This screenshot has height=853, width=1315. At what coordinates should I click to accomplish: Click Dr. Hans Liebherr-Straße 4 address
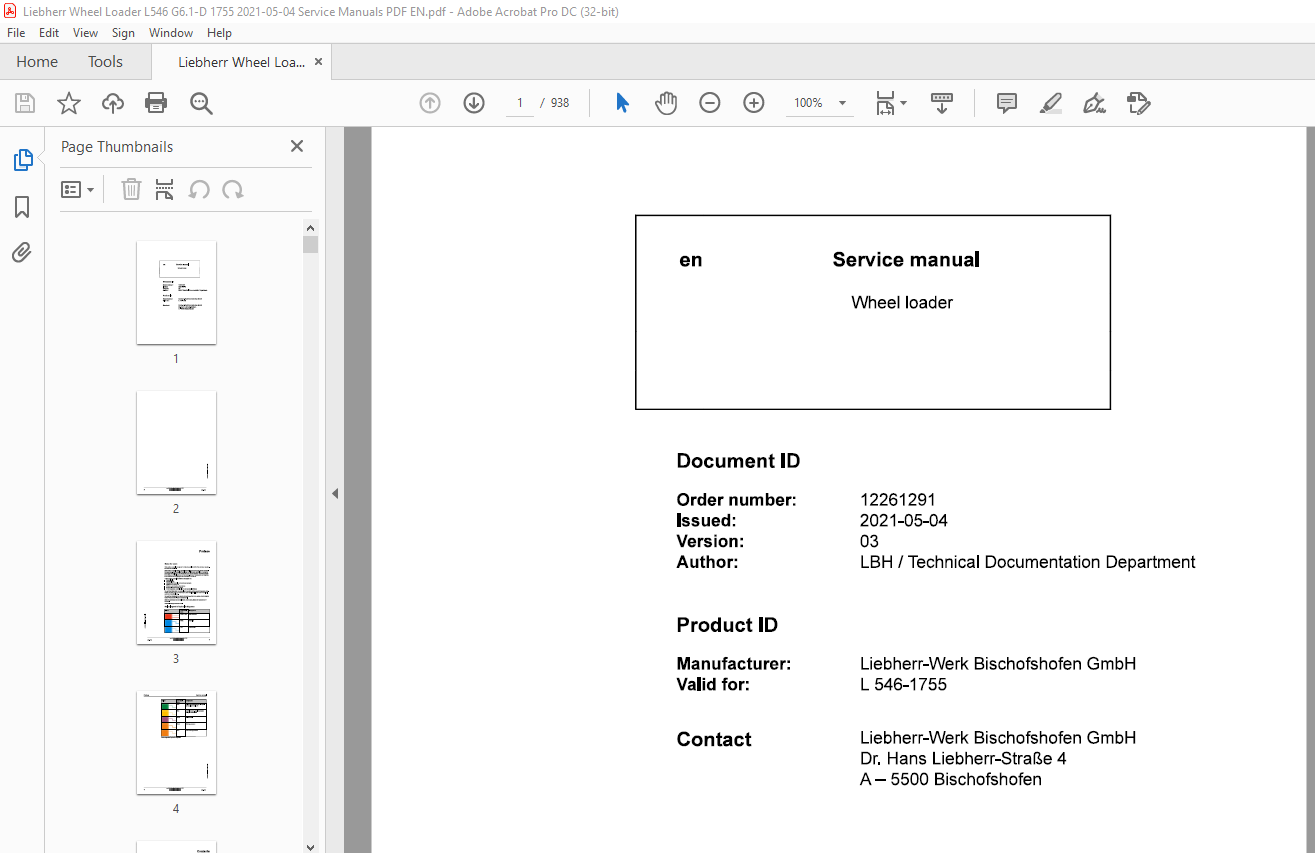(x=963, y=759)
